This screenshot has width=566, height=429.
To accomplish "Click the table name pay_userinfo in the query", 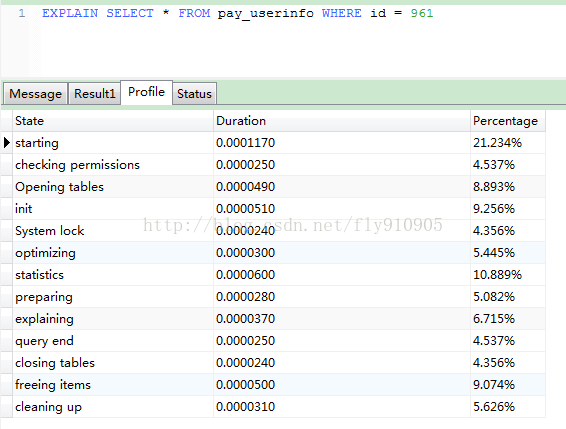I will (x=266, y=14).
